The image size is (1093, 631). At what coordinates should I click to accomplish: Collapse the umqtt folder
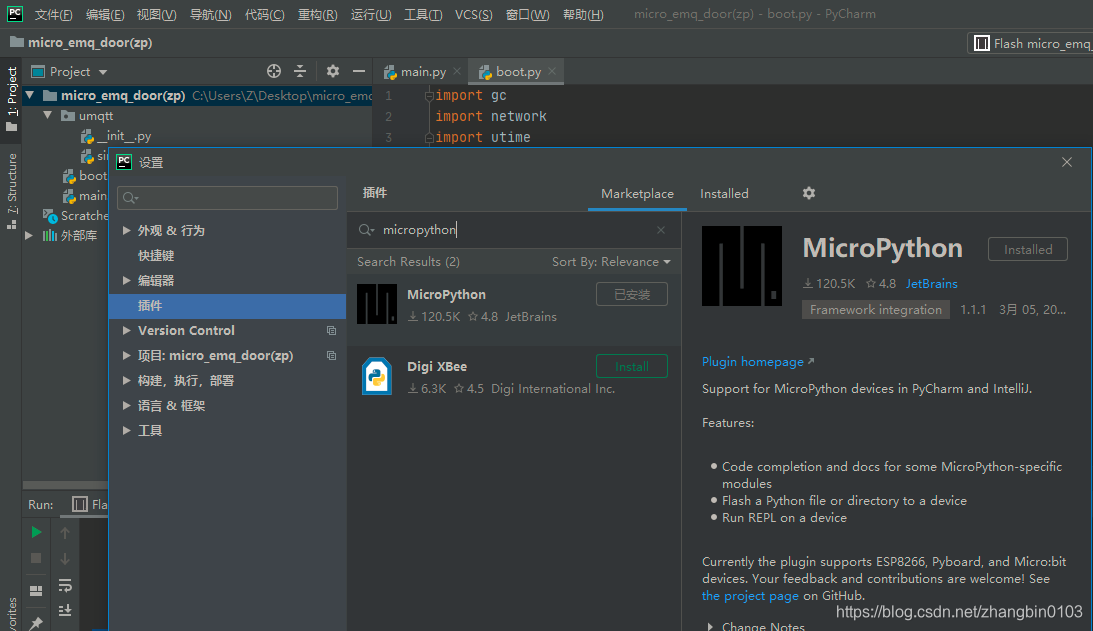click(47, 115)
